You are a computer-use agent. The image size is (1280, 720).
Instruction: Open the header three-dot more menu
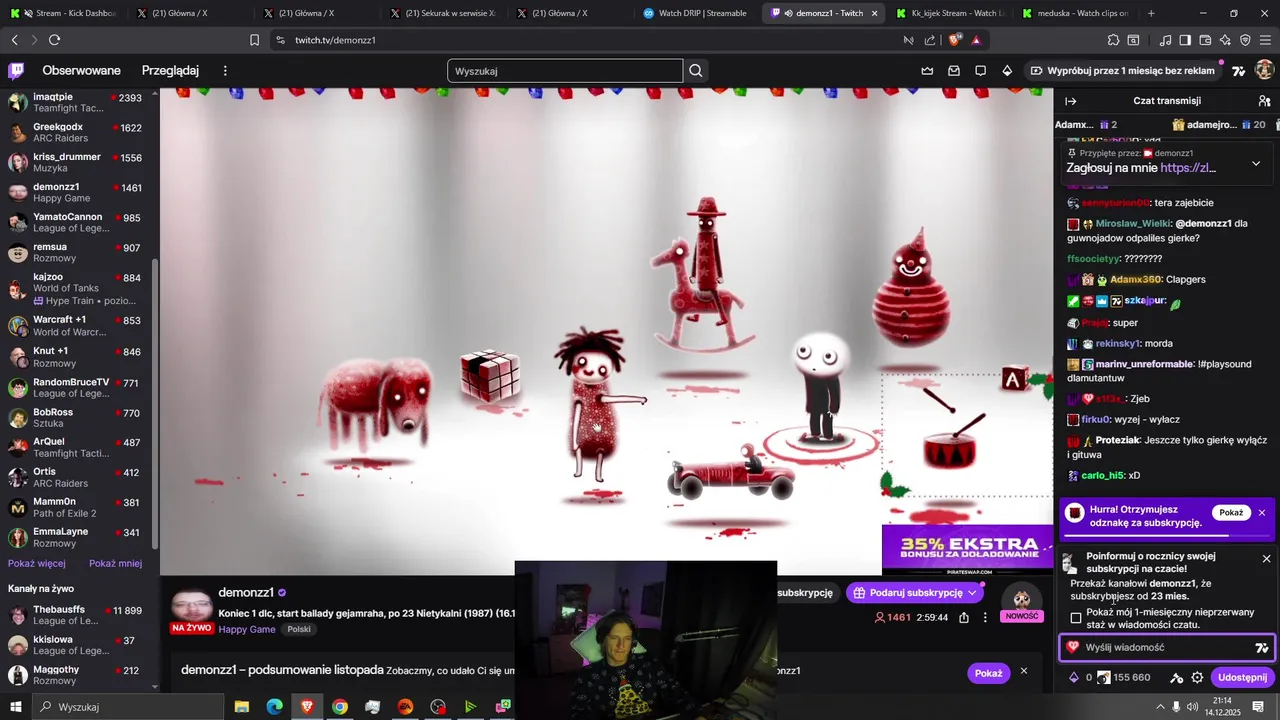coord(225,71)
